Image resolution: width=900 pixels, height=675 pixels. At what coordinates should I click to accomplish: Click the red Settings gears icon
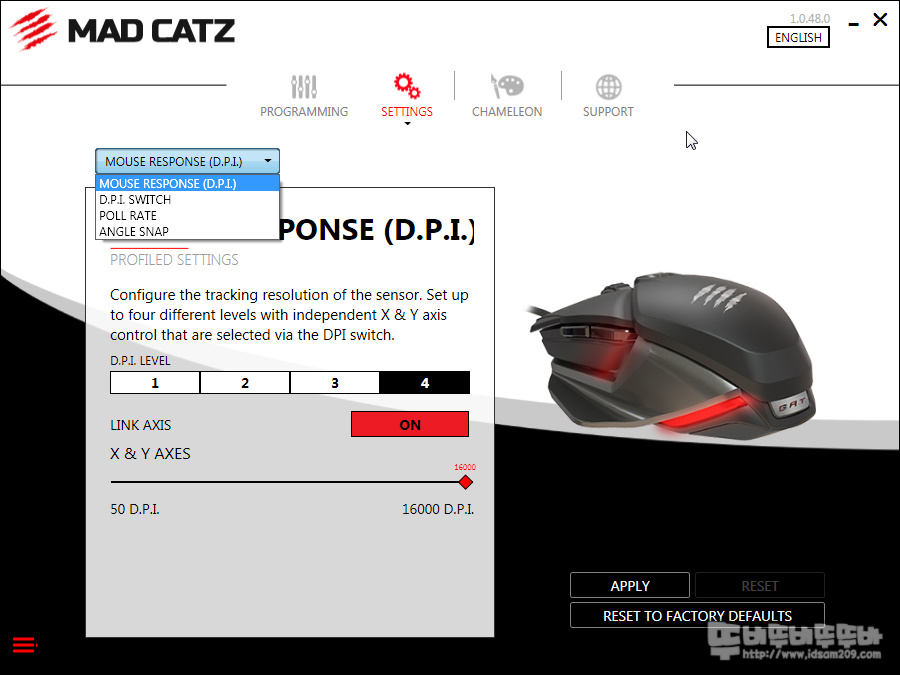coord(407,86)
